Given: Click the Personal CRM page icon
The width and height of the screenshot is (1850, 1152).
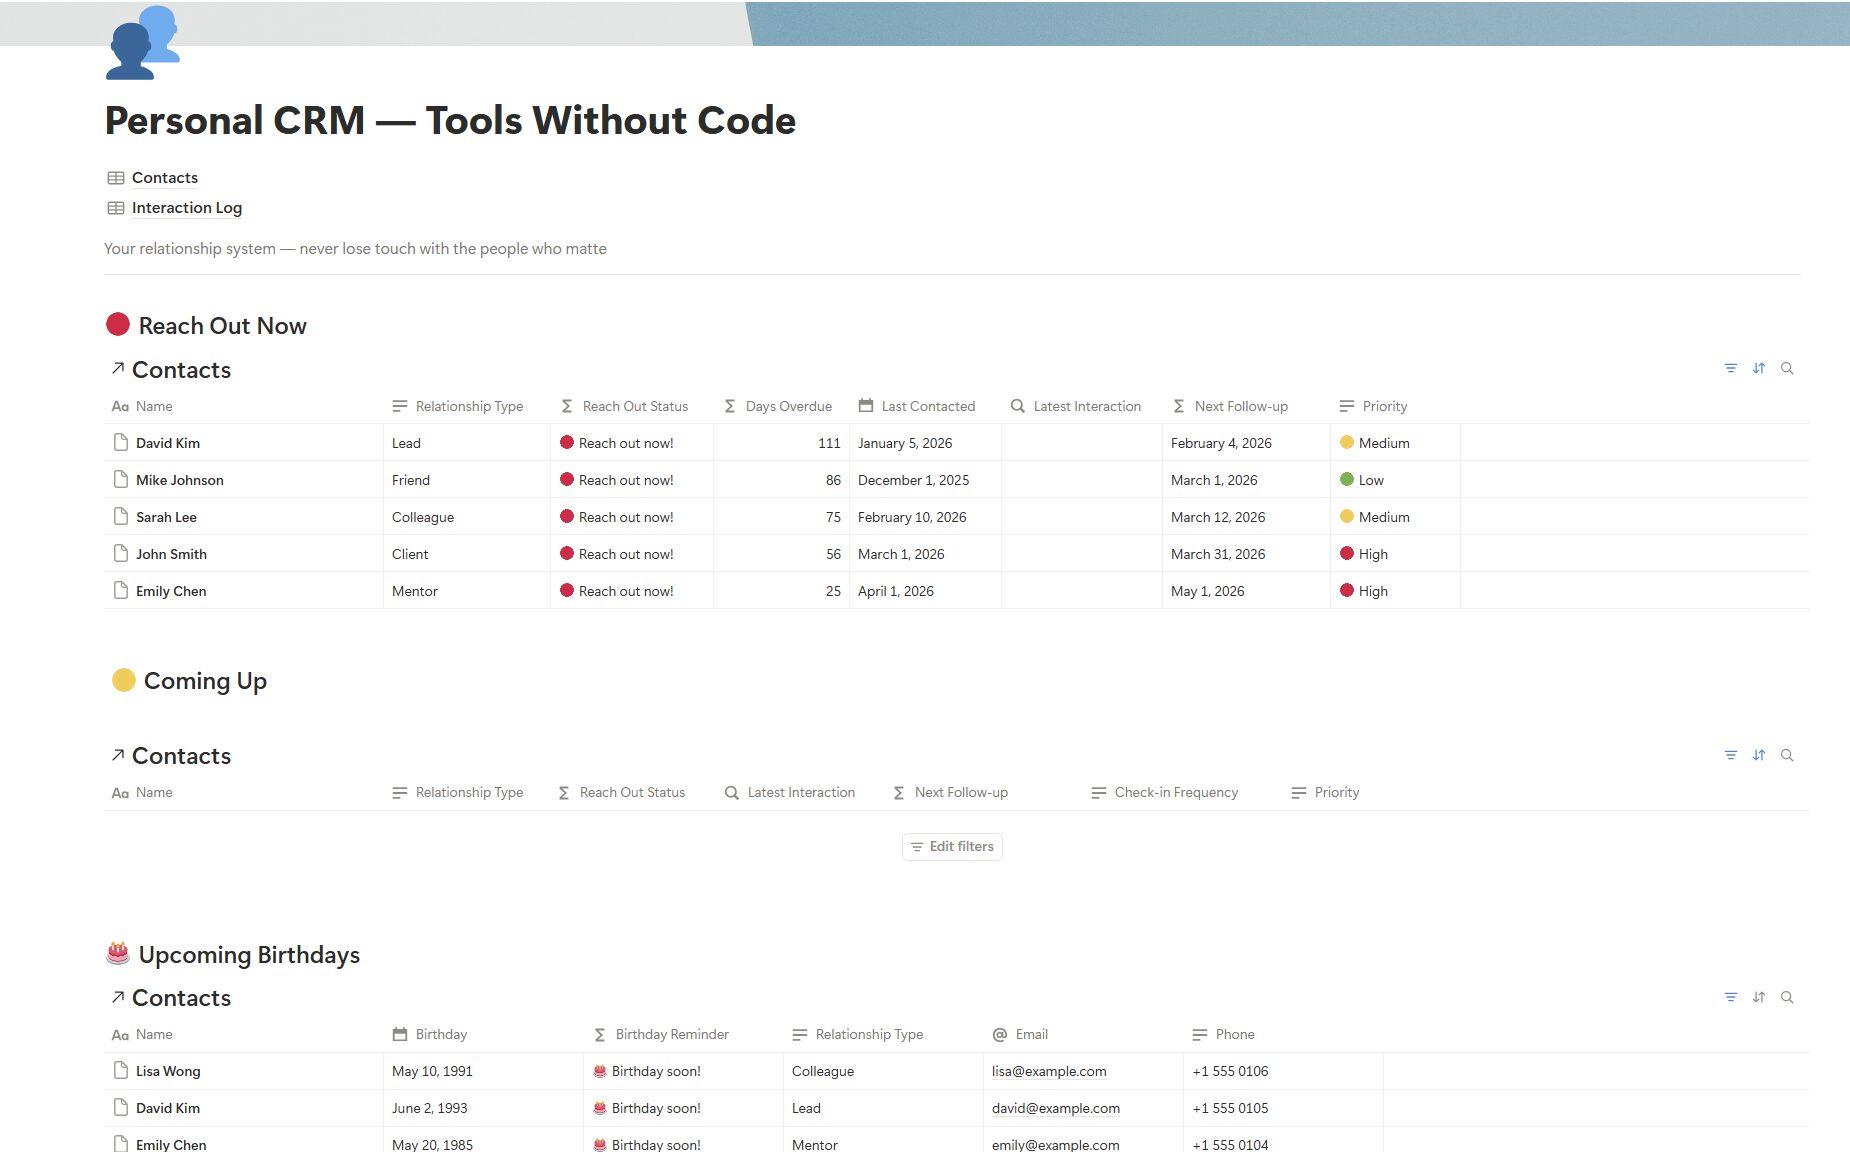Looking at the screenshot, I should pos(143,42).
